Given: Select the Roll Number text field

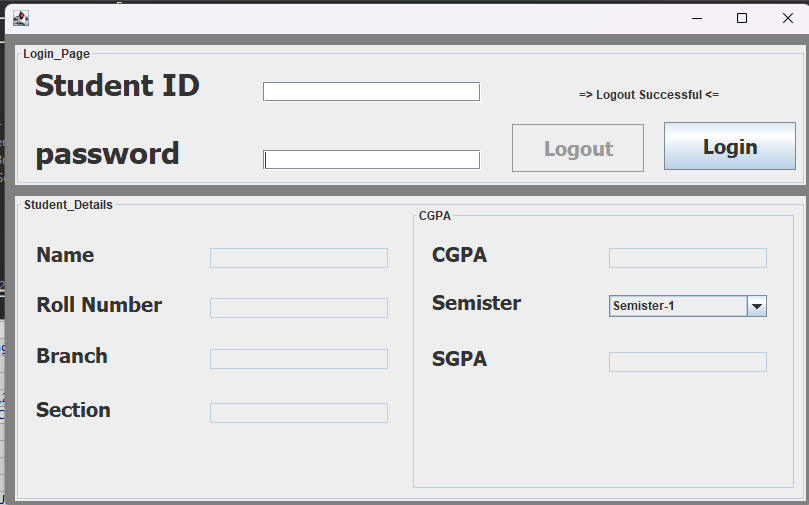Looking at the screenshot, I should 299,308.
